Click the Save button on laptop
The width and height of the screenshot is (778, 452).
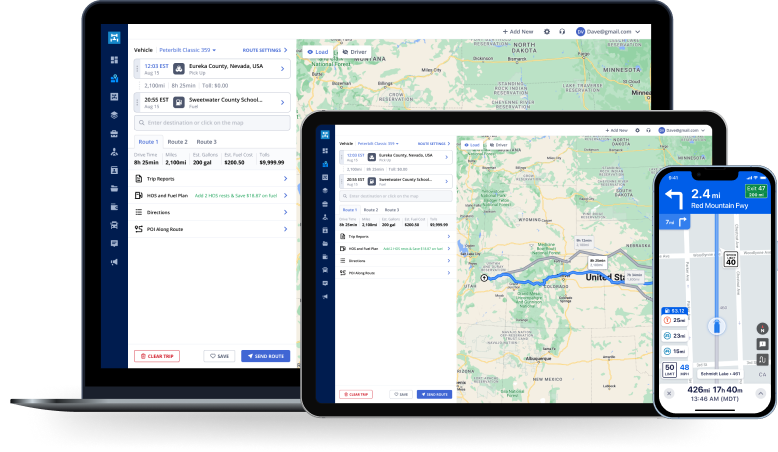click(x=219, y=356)
